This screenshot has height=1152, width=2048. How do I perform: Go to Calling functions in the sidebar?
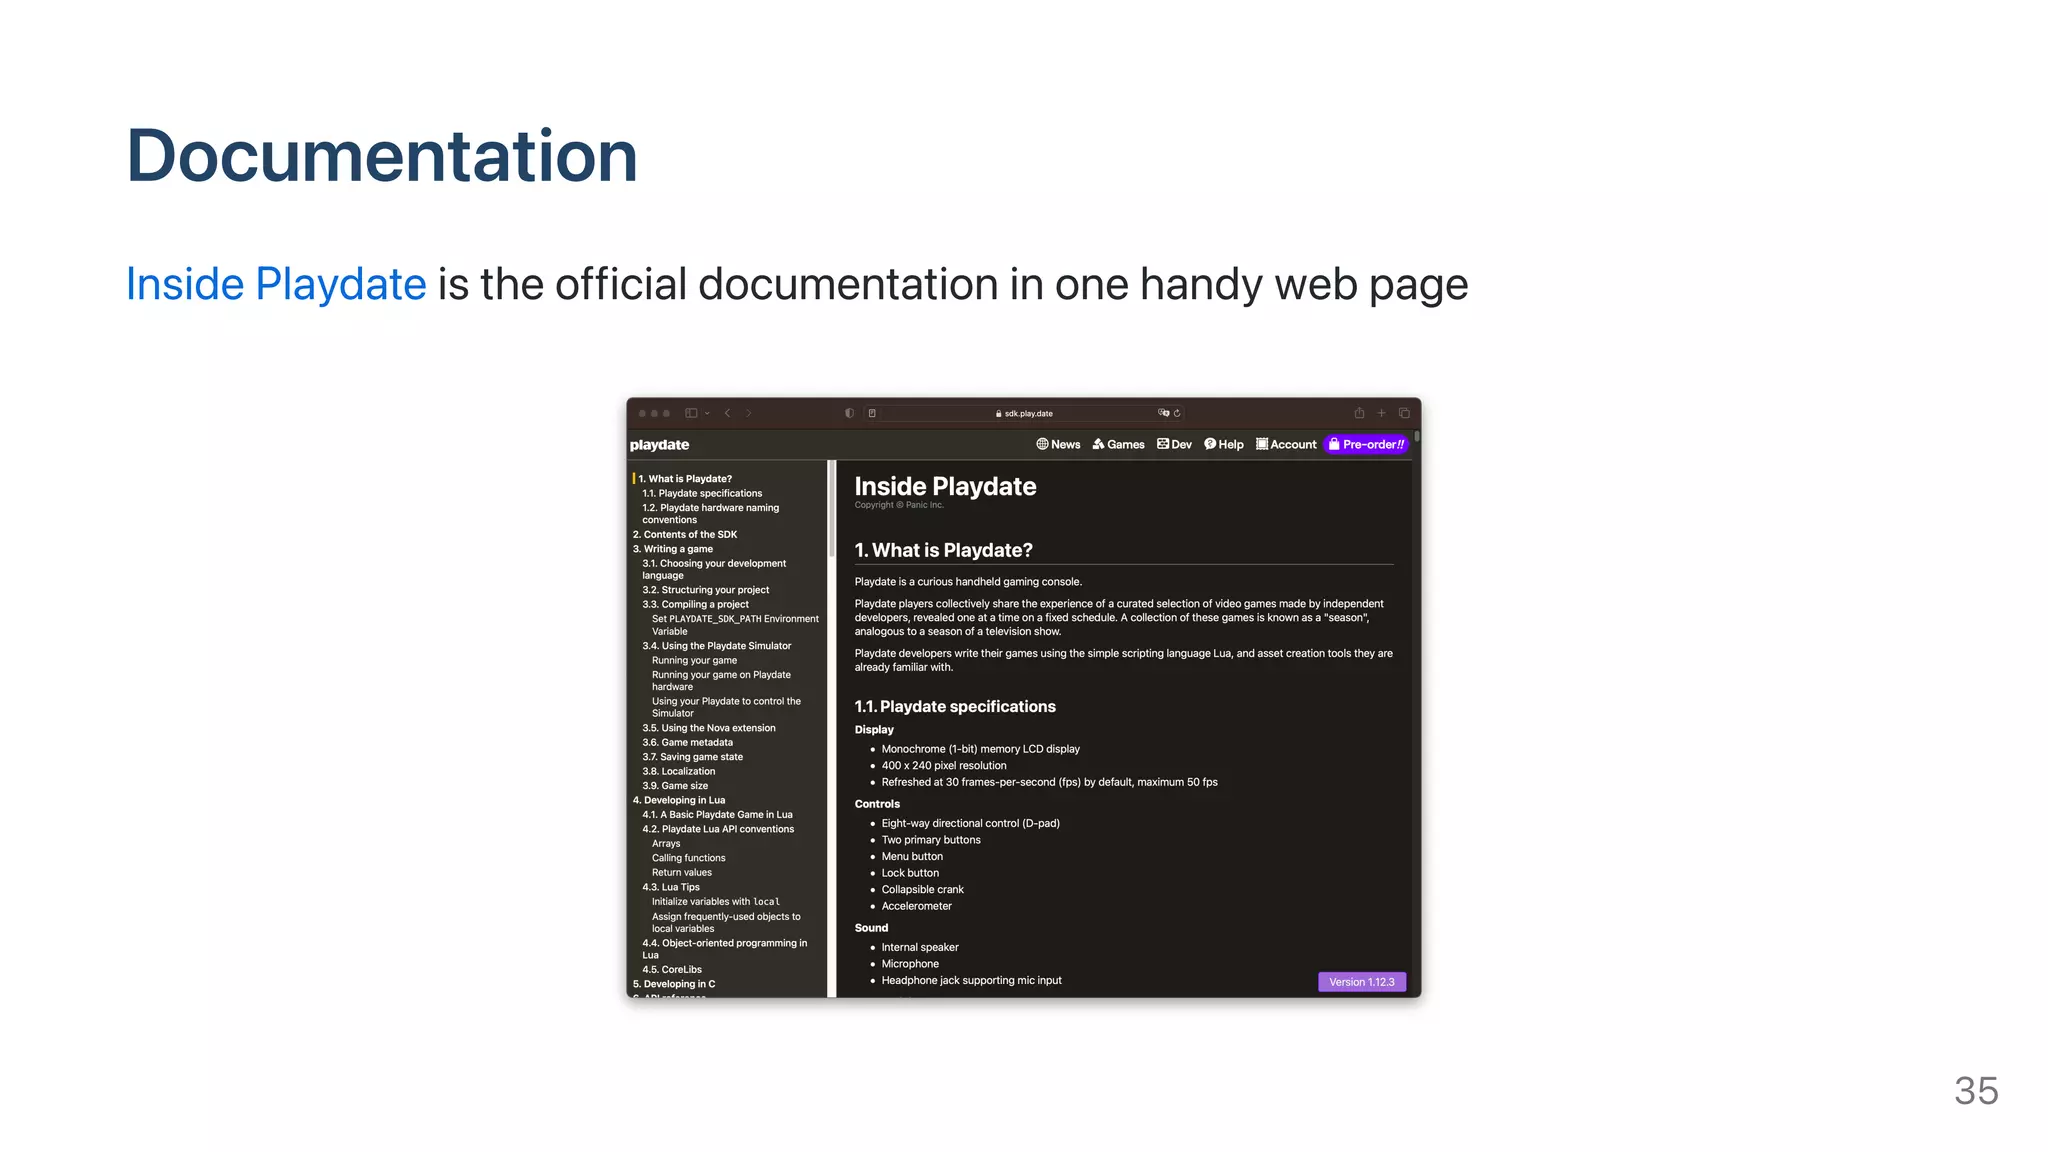tap(689, 858)
